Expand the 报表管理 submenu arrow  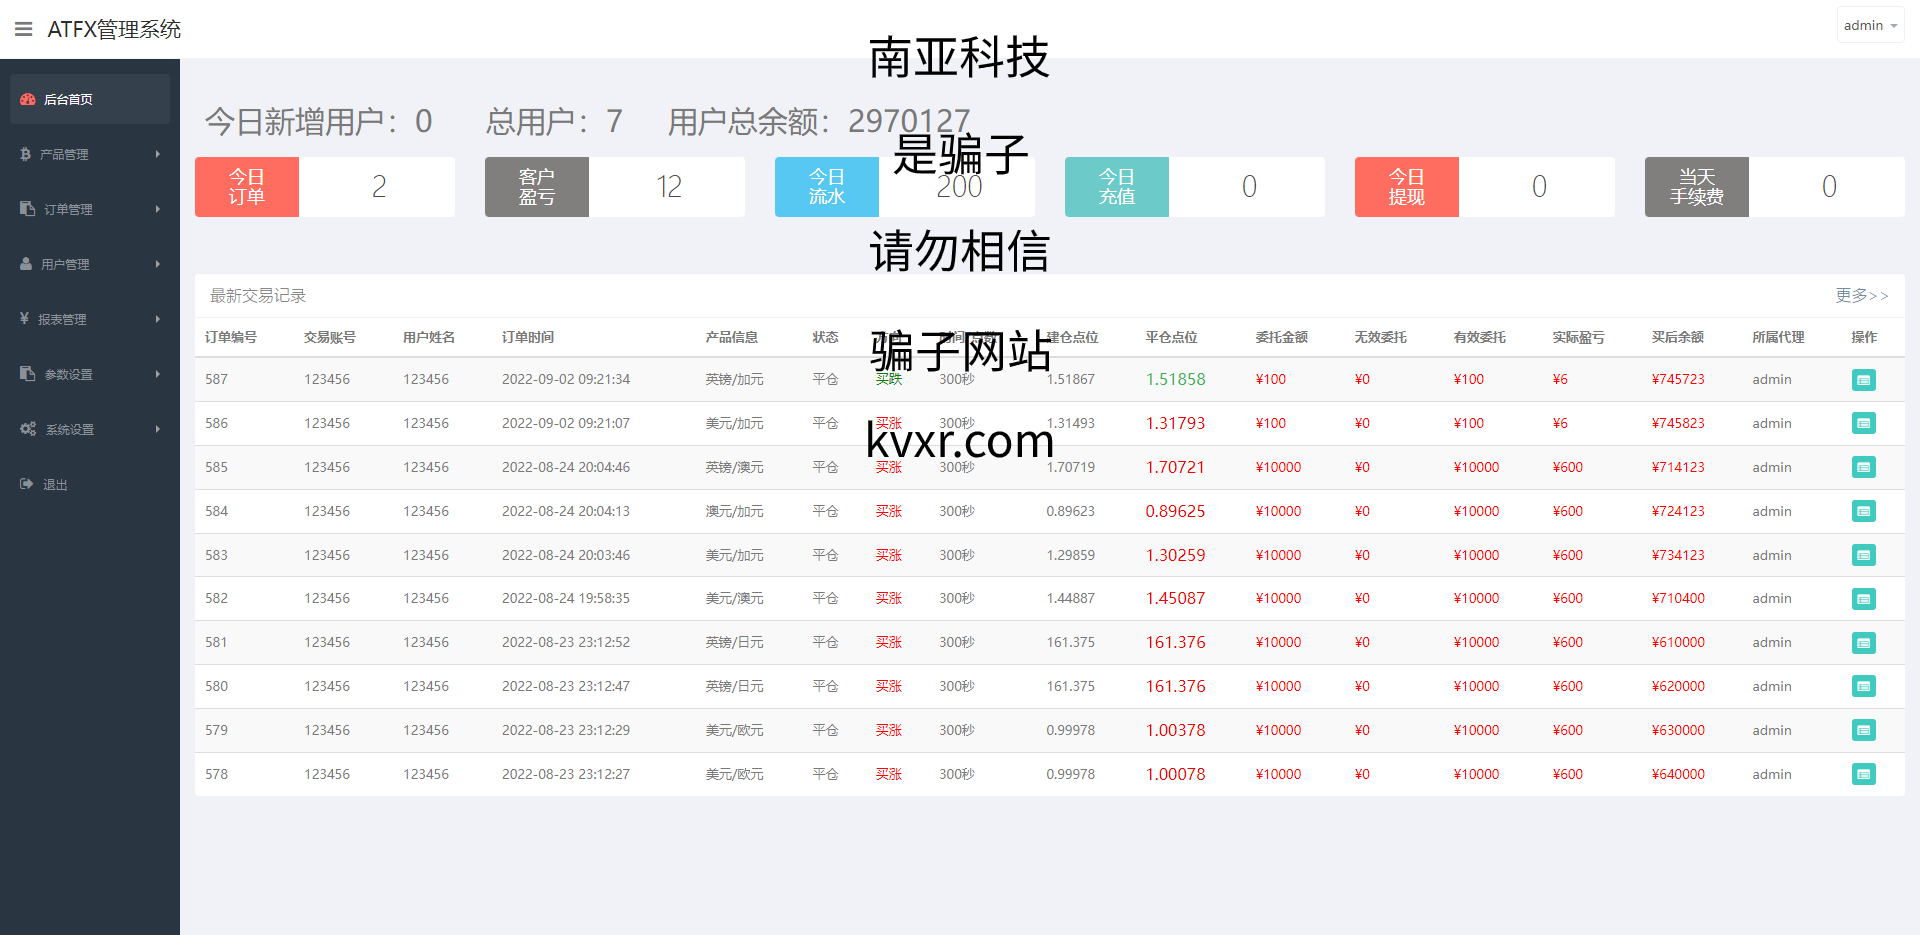click(x=158, y=319)
